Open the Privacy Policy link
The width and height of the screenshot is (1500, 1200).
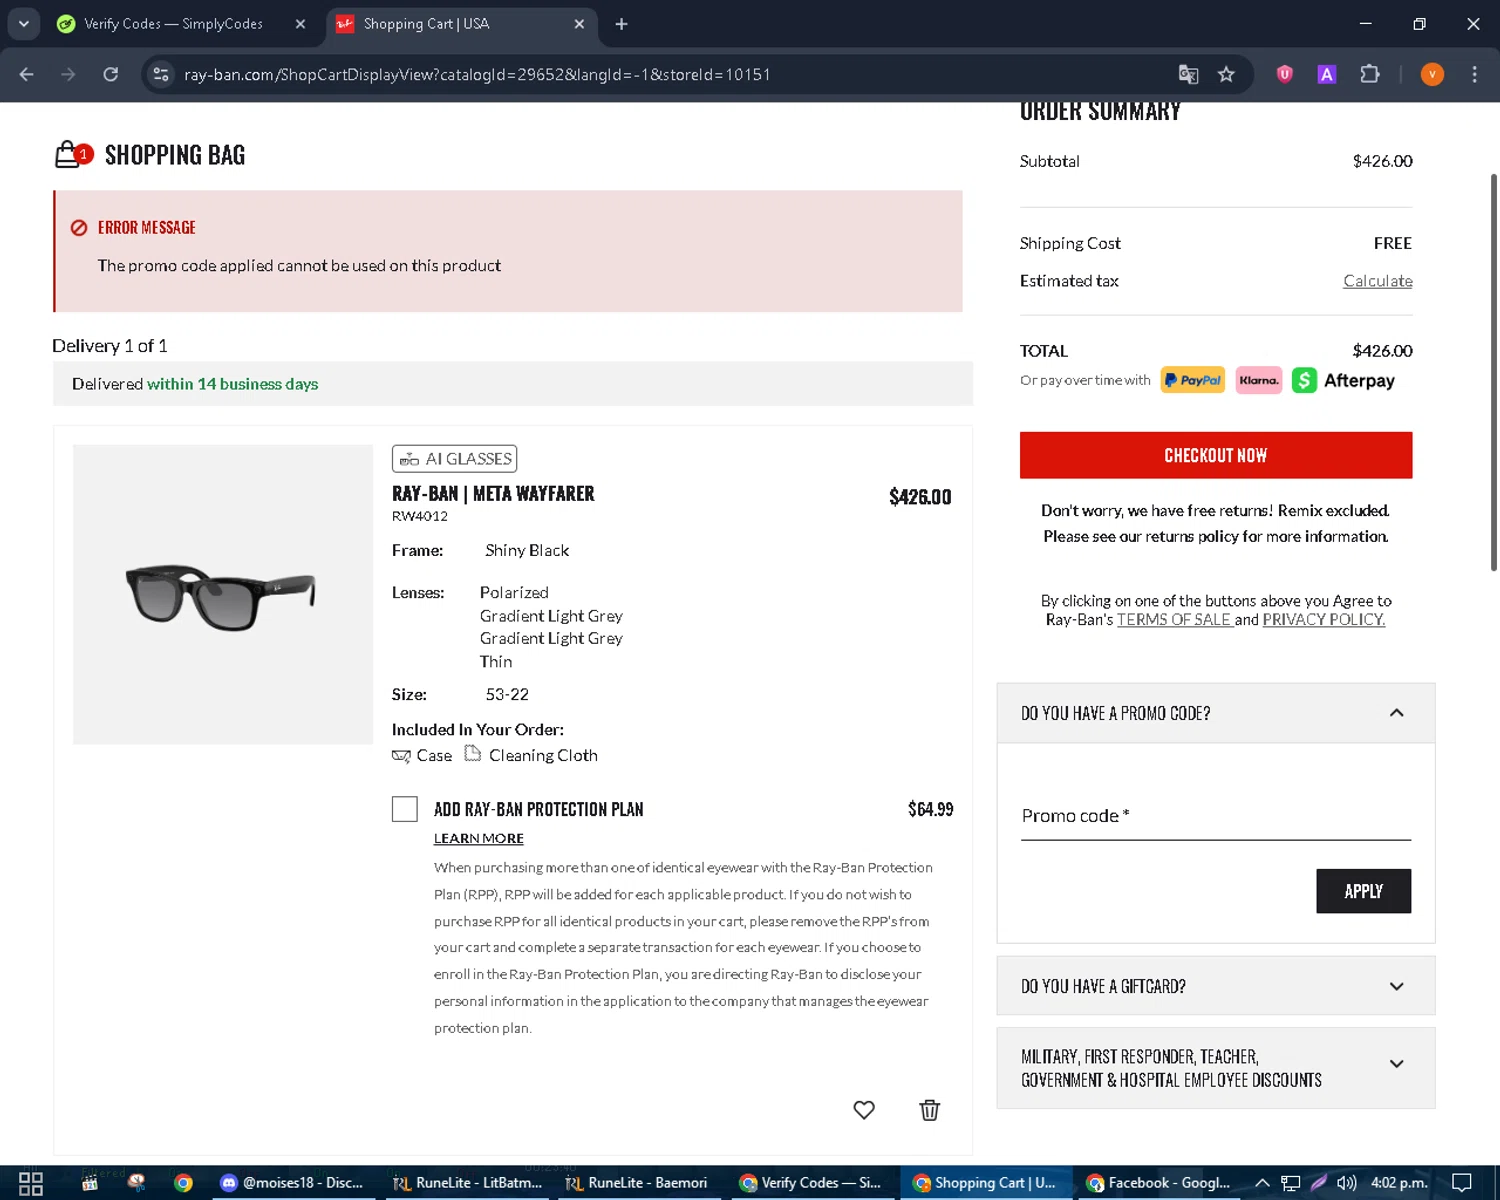[1324, 620]
